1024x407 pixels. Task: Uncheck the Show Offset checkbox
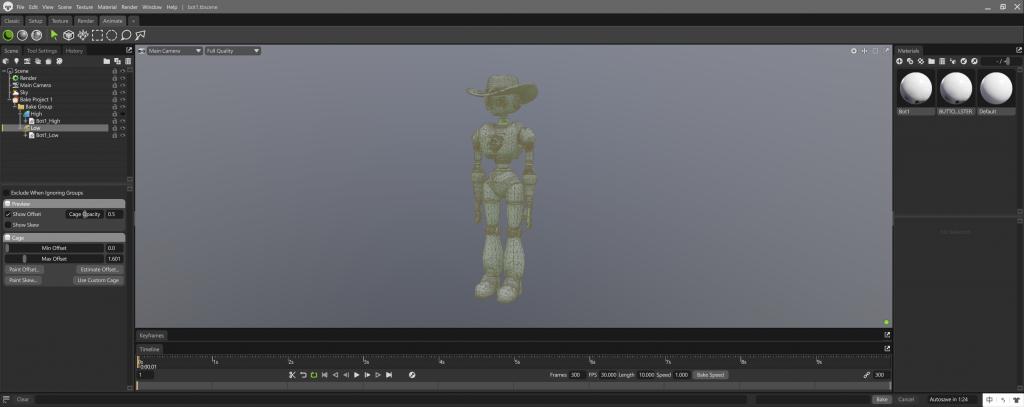8,214
